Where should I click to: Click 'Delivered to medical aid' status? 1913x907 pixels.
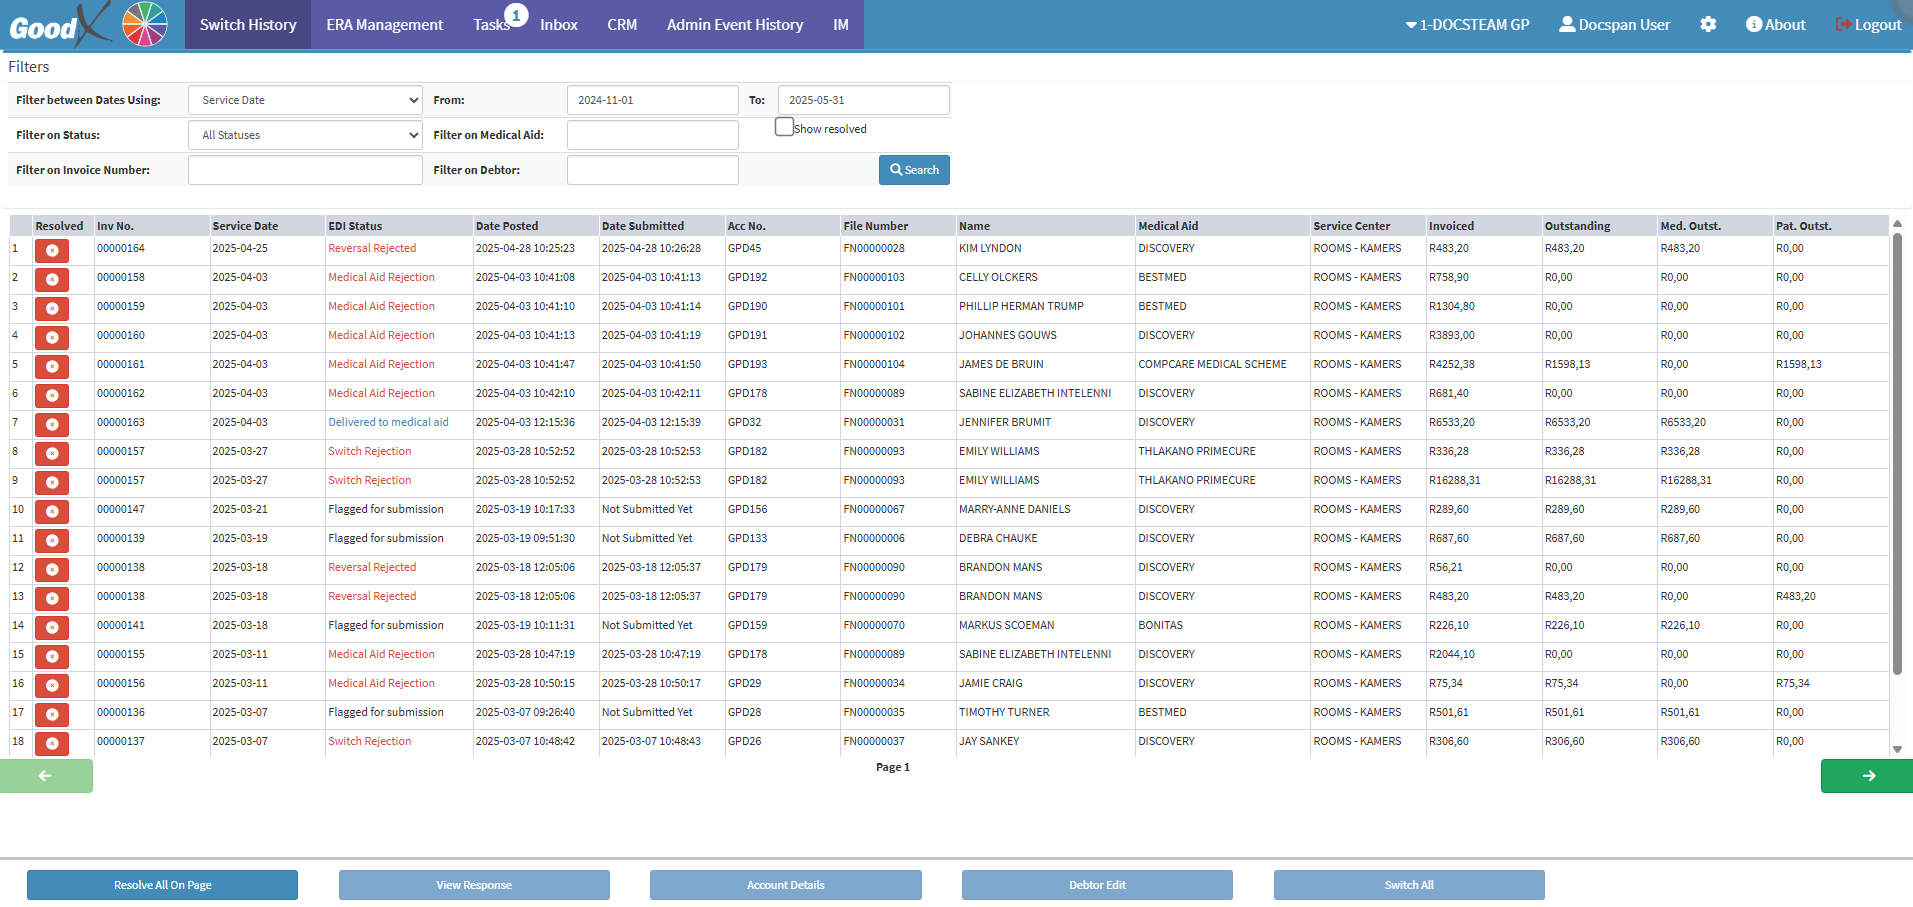[x=388, y=422]
